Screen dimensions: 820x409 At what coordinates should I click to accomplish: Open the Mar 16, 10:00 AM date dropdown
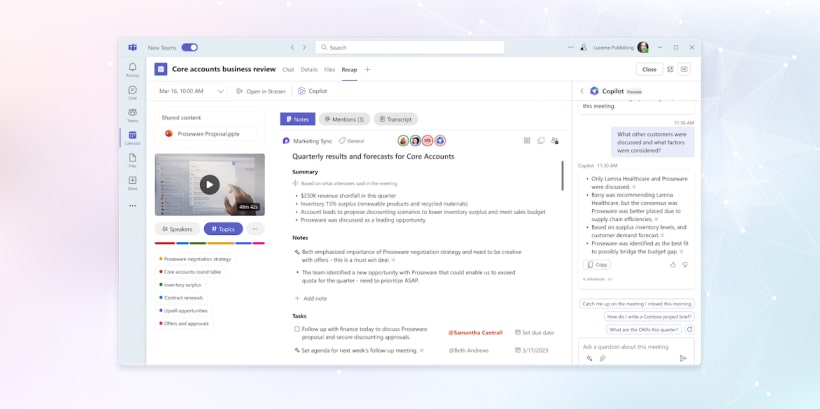191,91
